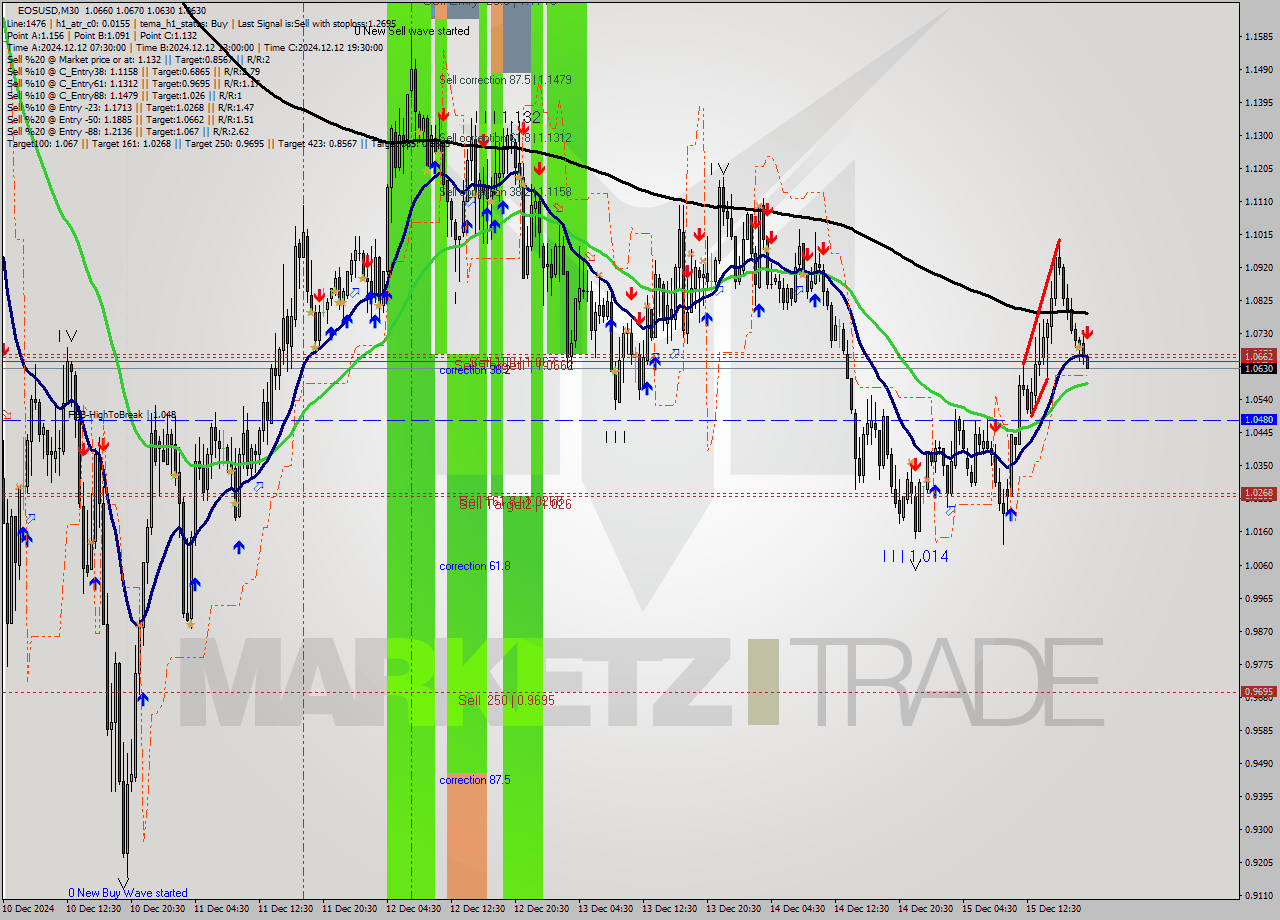The height and width of the screenshot is (920, 1280).
Task: Click 'Sell %20 @ Market price' line
Action: [138, 59]
